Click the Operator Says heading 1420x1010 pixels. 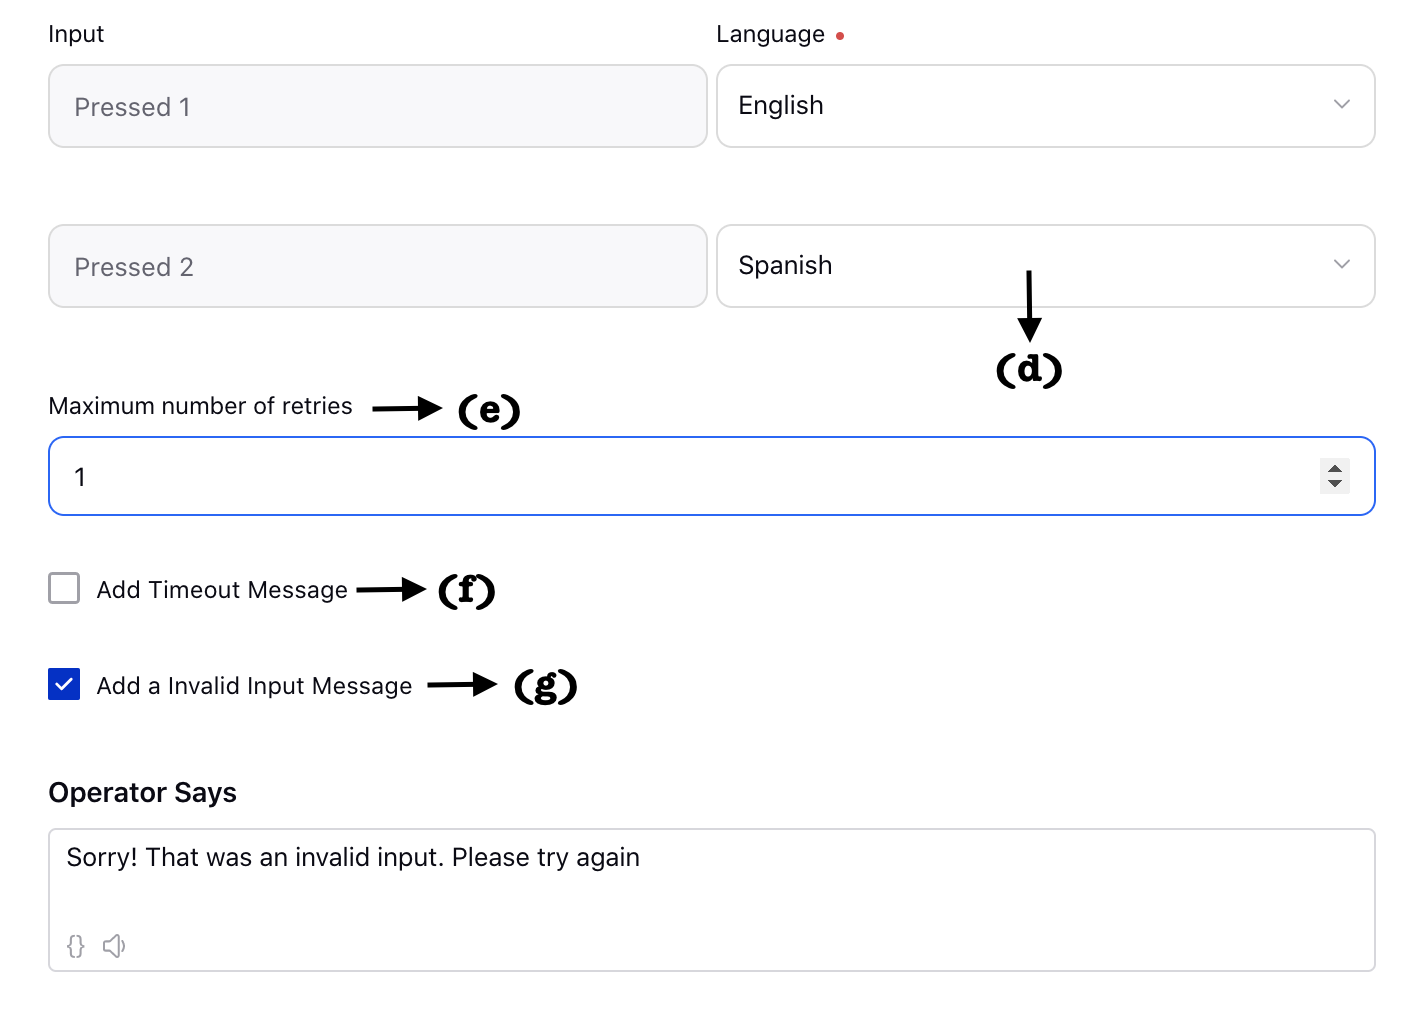[x=142, y=792]
